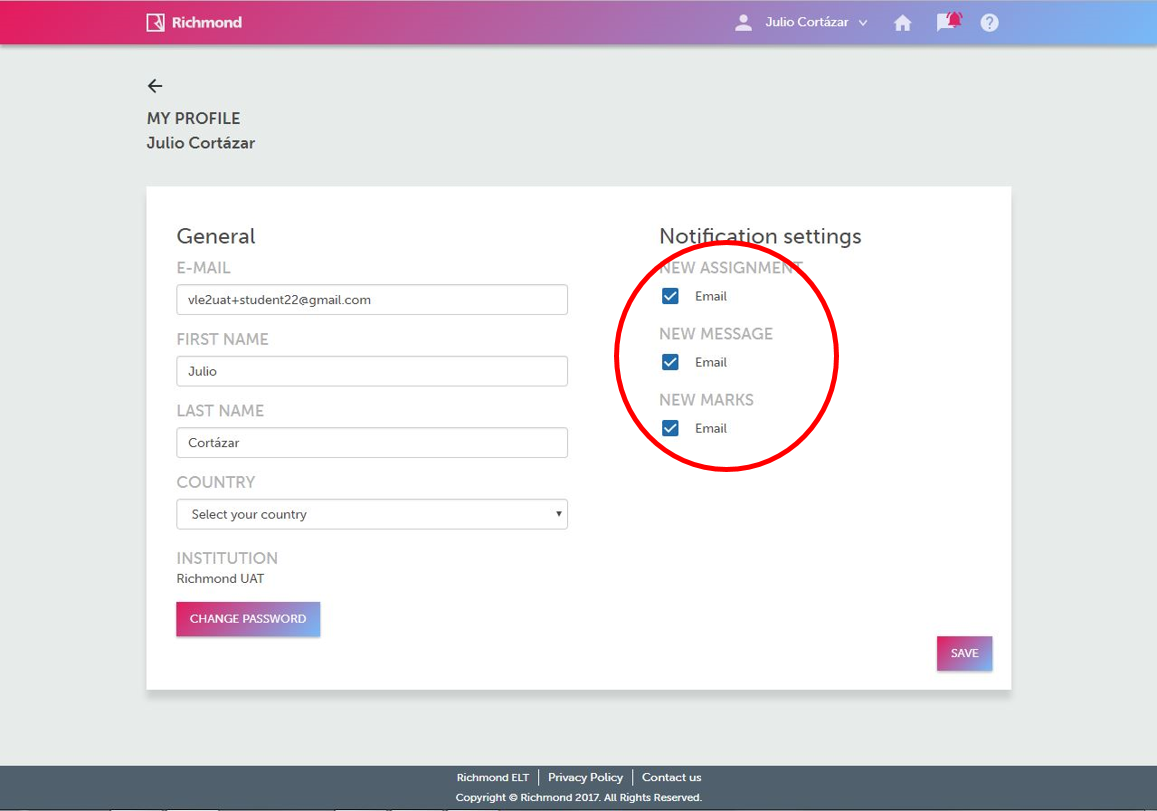Open the Select your country dropdown
This screenshot has height=811, width=1157.
pos(372,514)
